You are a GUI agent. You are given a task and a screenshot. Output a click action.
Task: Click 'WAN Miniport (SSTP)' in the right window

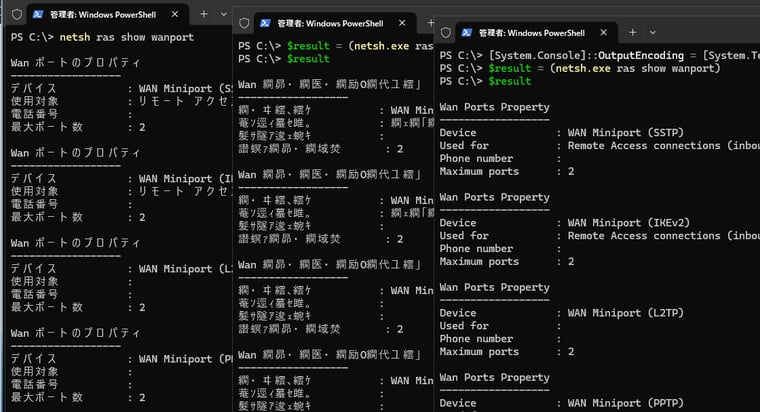(x=626, y=133)
